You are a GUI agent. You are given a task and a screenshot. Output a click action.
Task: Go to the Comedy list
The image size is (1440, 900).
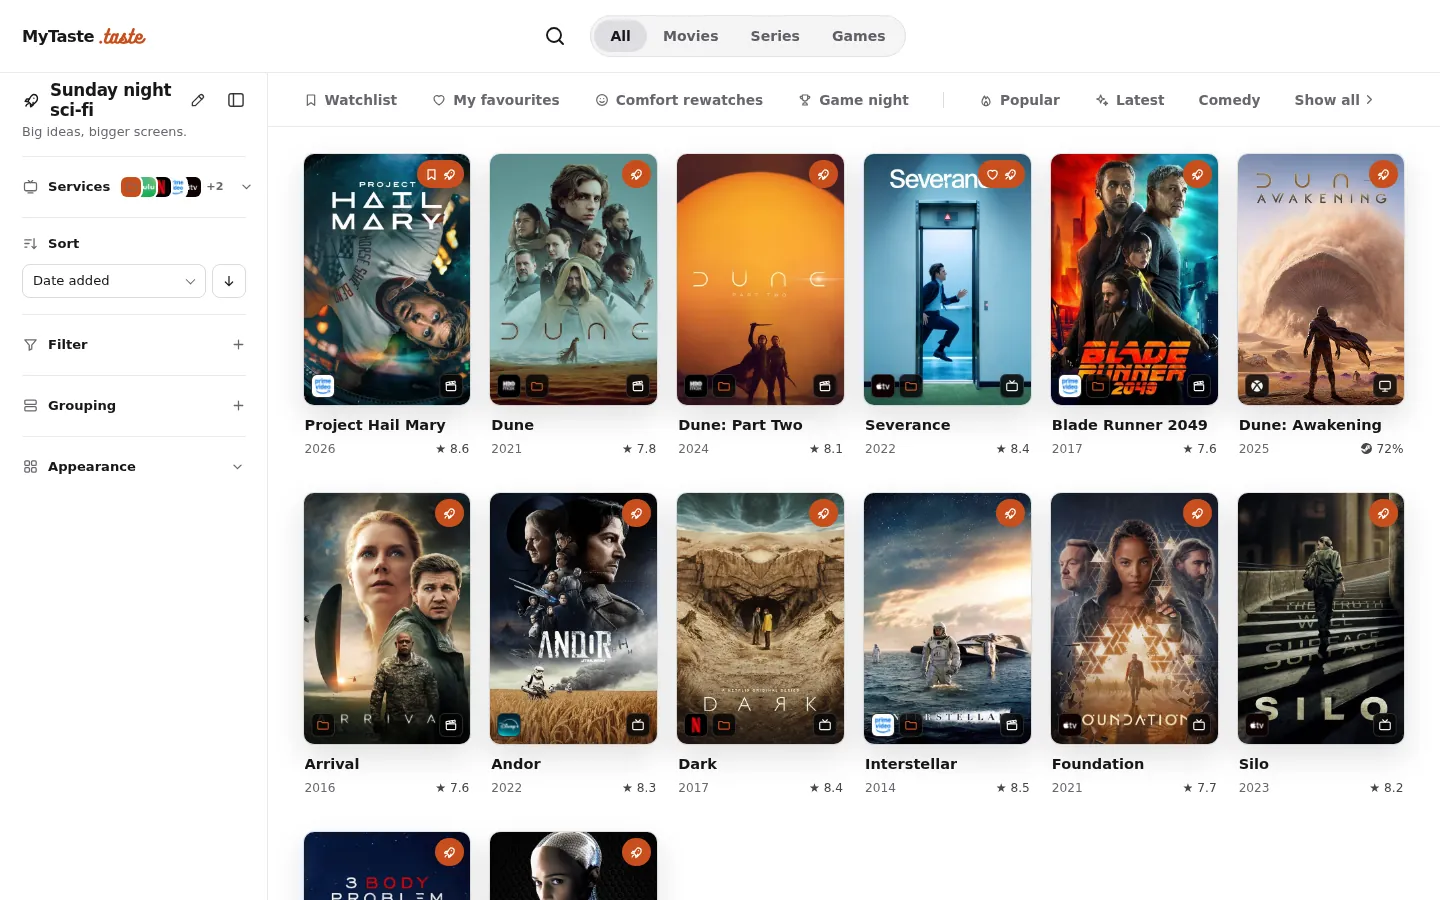tap(1229, 100)
